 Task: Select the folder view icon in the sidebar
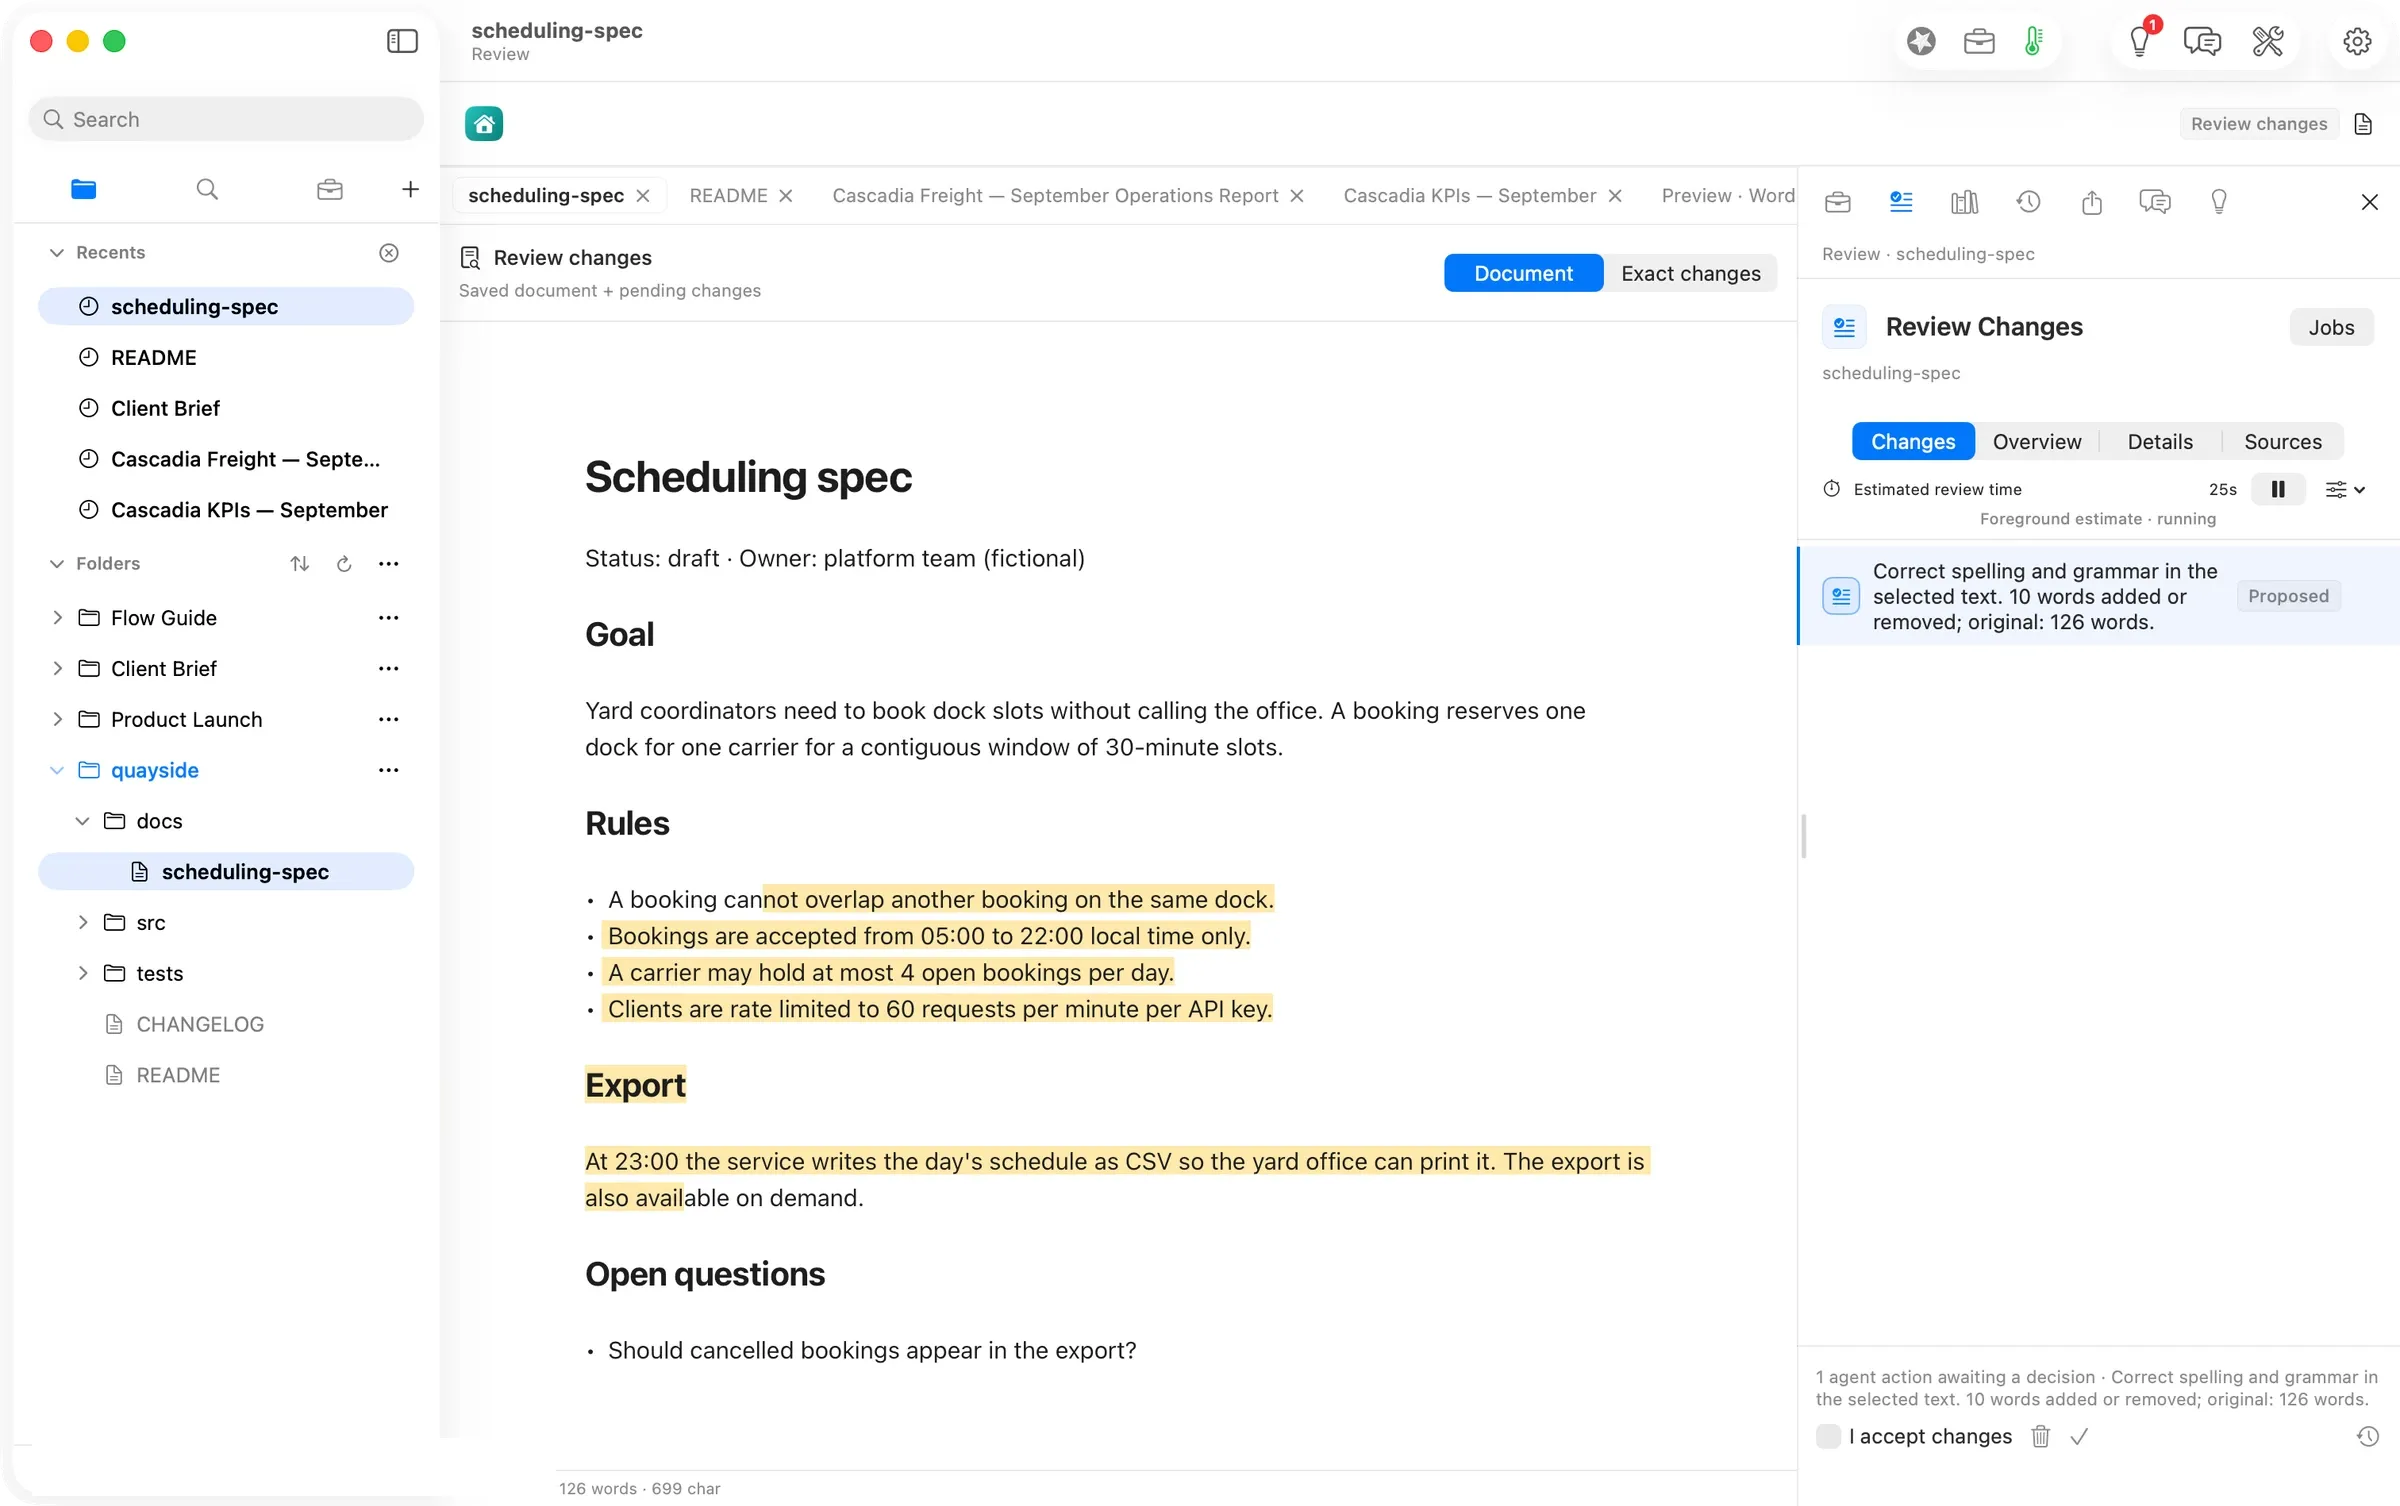[84, 189]
